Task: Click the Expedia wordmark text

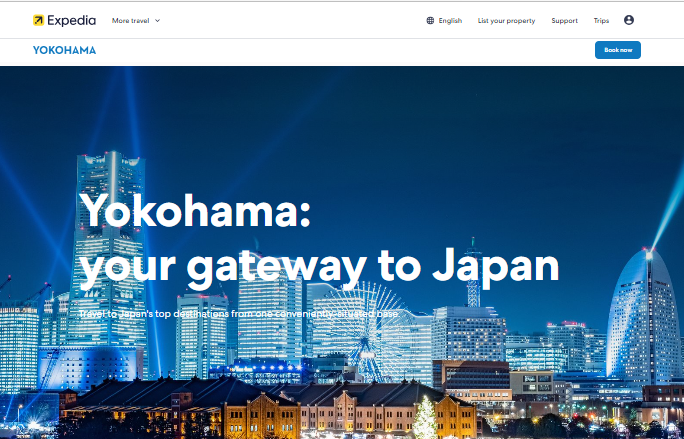Action: [x=72, y=21]
